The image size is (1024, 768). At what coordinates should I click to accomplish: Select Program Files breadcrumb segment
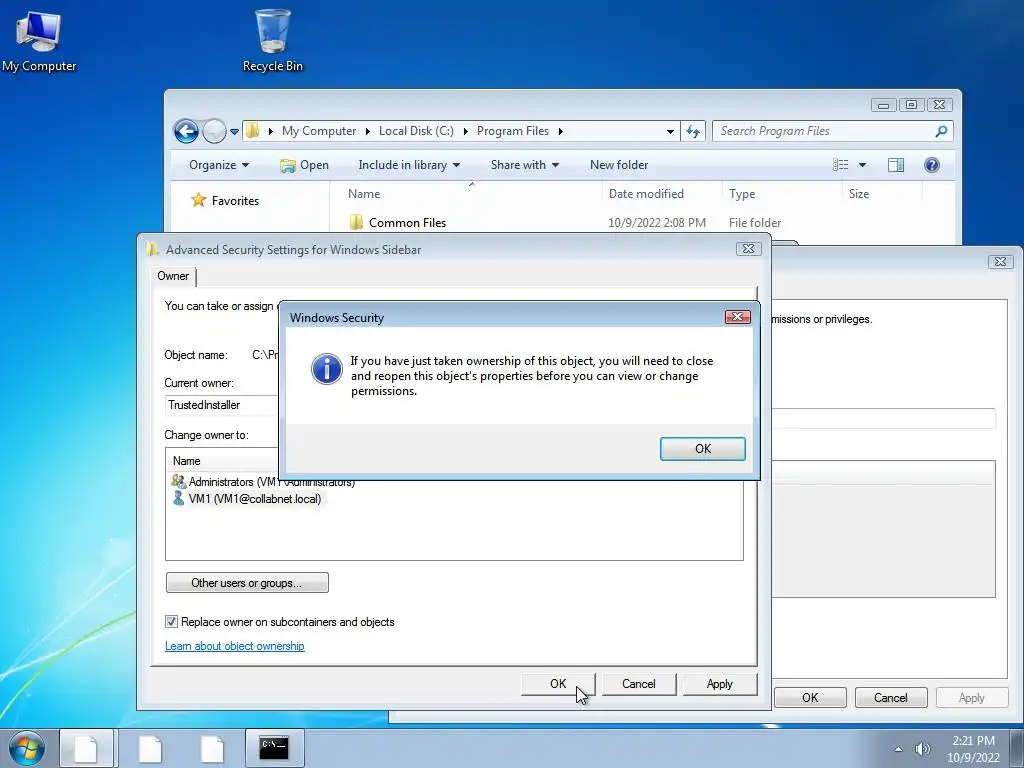click(513, 131)
